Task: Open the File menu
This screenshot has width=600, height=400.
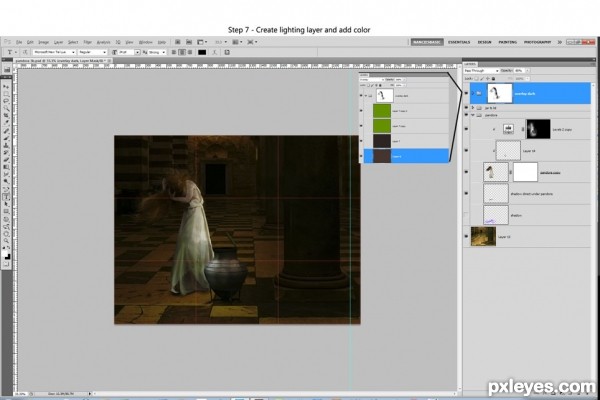Action: click(19, 42)
